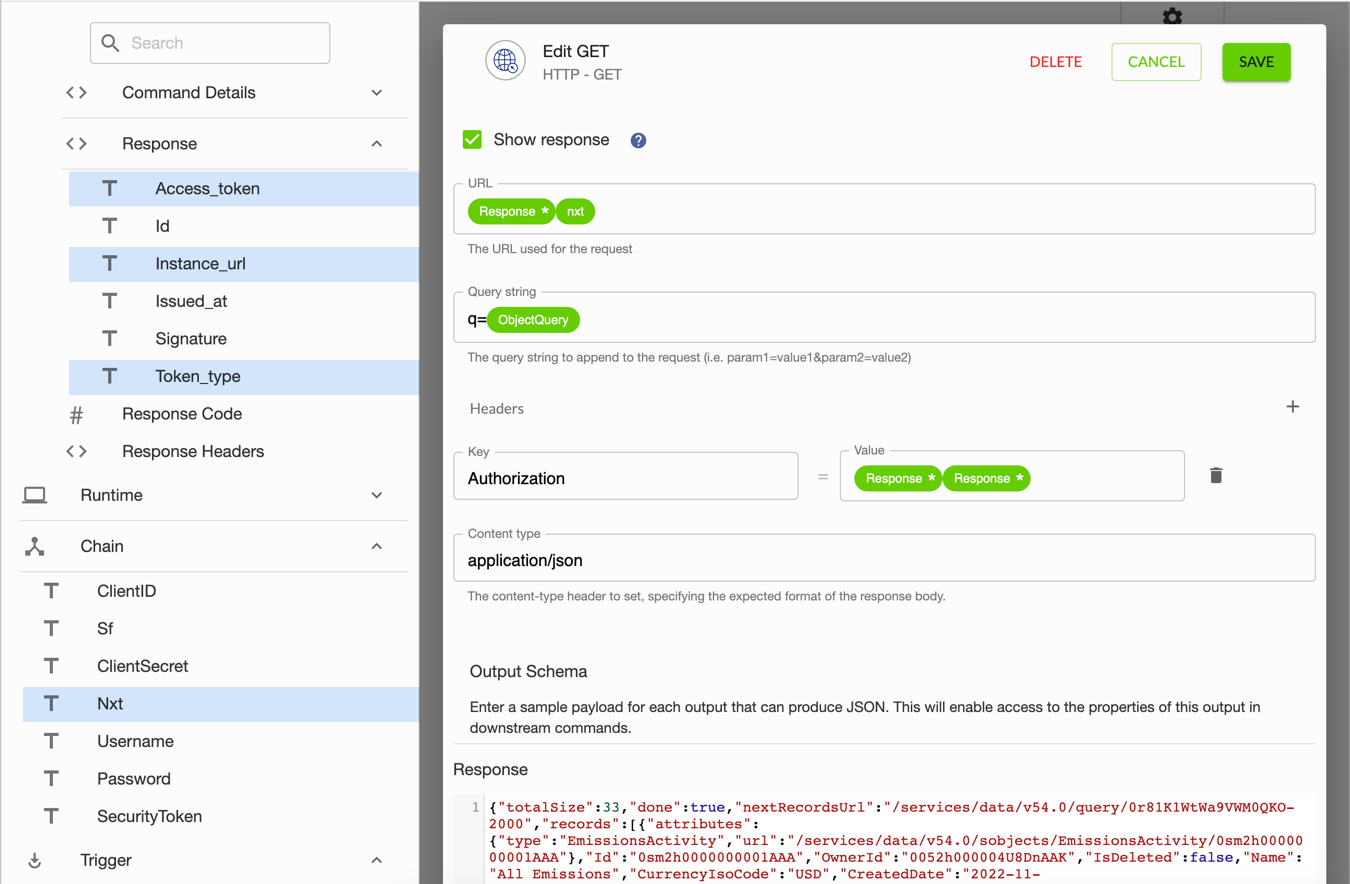1350x884 pixels.
Task: Click the Token_type text type icon
Action: (x=110, y=376)
